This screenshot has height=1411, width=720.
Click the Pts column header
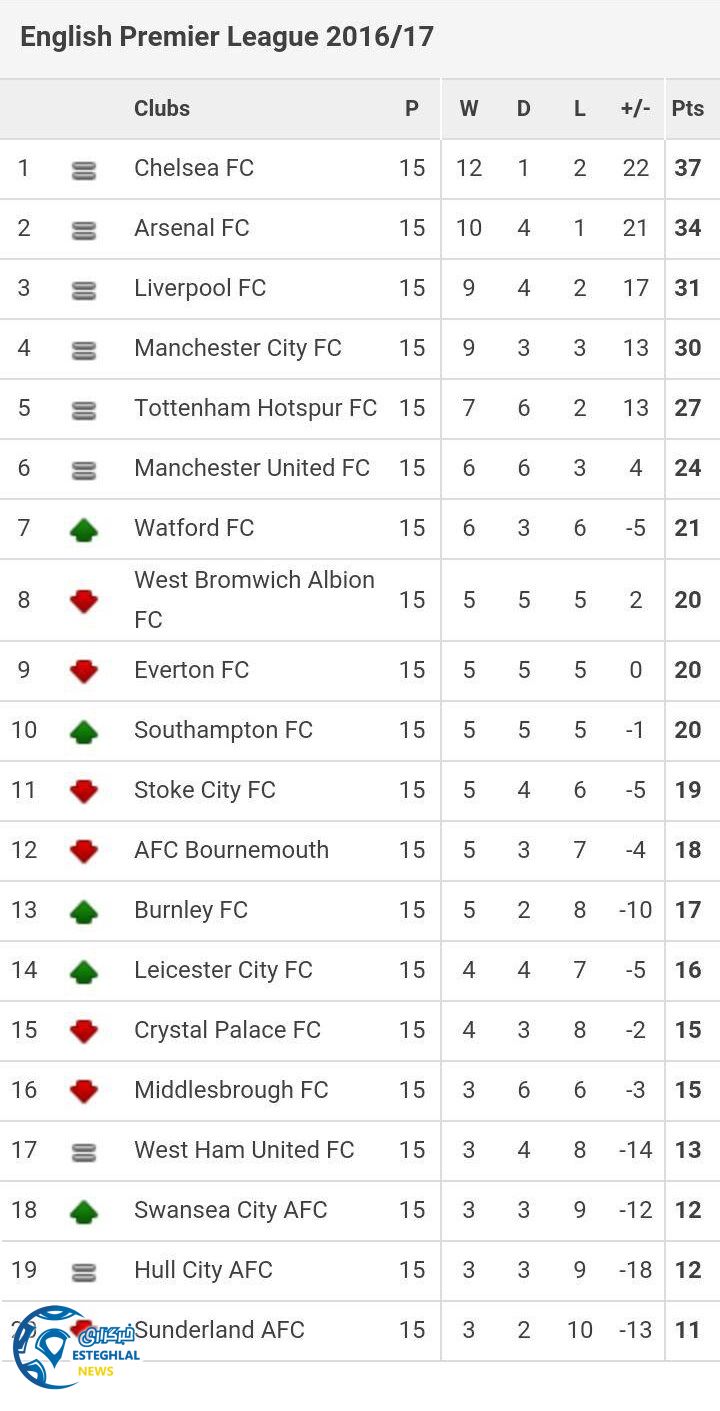point(688,109)
